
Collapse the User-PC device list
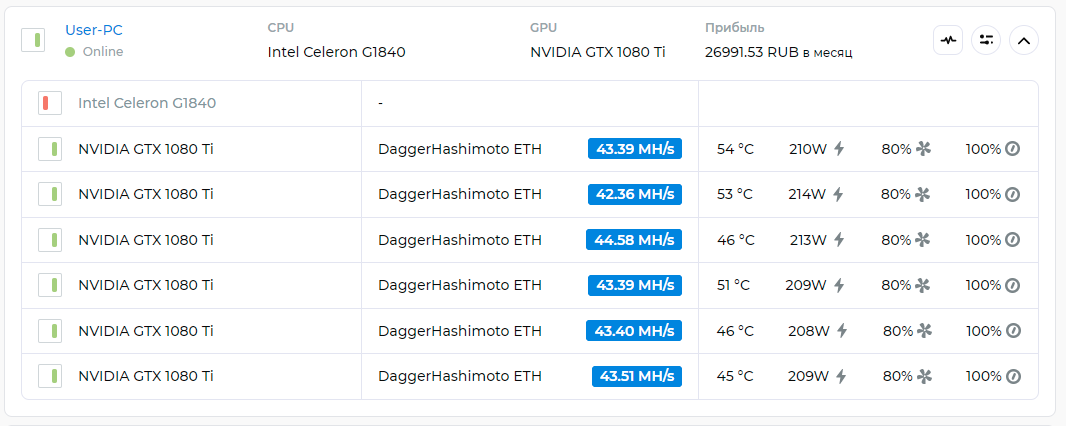click(1024, 40)
